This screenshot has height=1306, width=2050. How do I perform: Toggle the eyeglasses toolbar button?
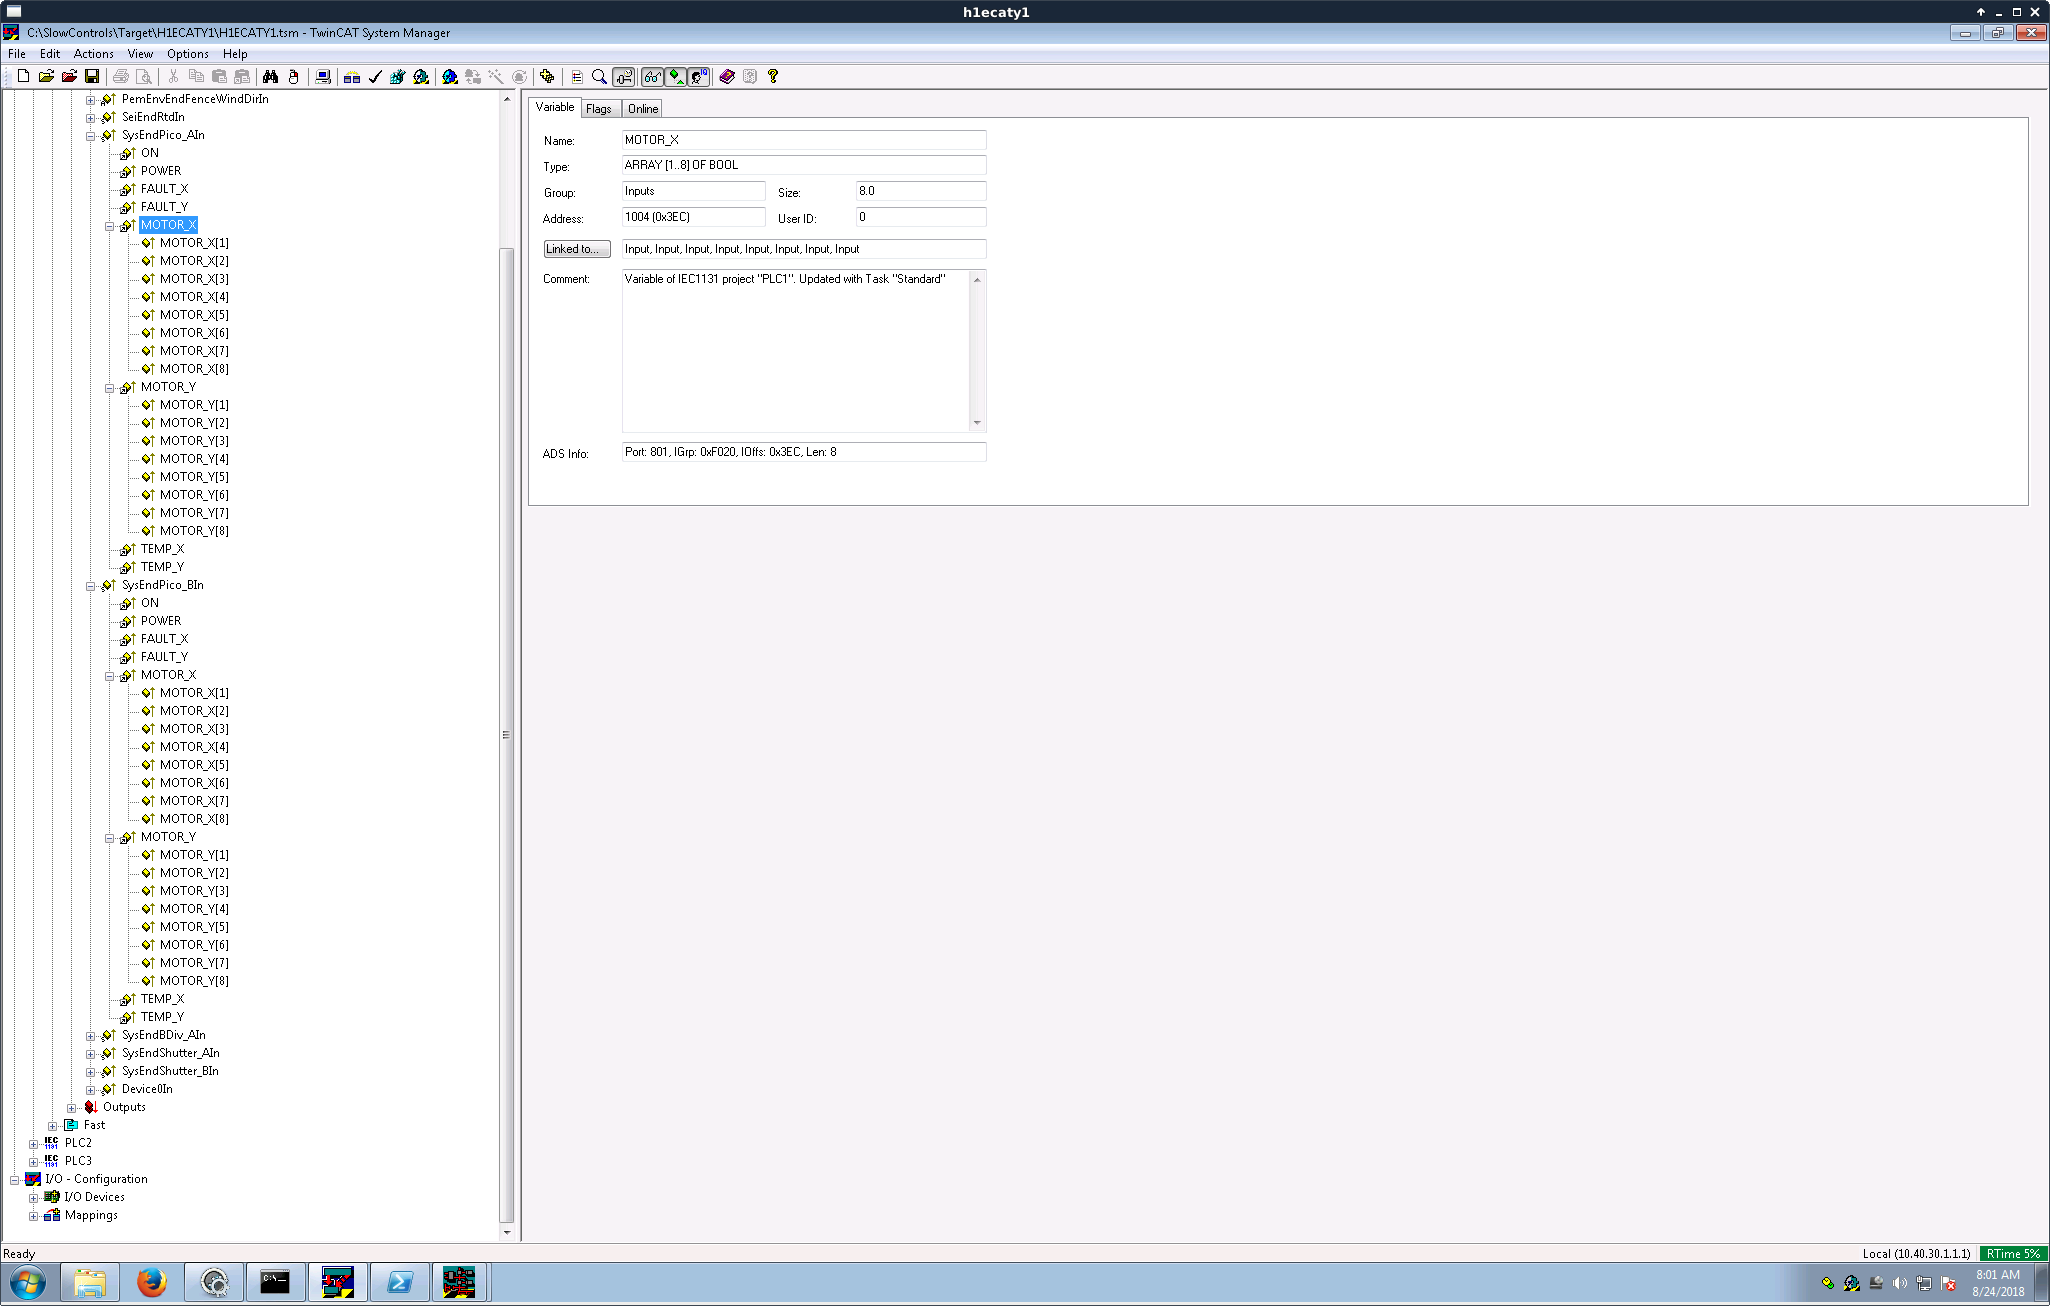653,77
